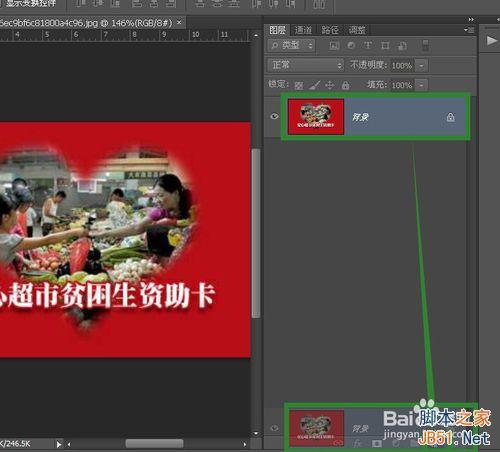This screenshot has height=452, width=500.
Task: Switch to the 通道 tab
Action: (x=303, y=30)
